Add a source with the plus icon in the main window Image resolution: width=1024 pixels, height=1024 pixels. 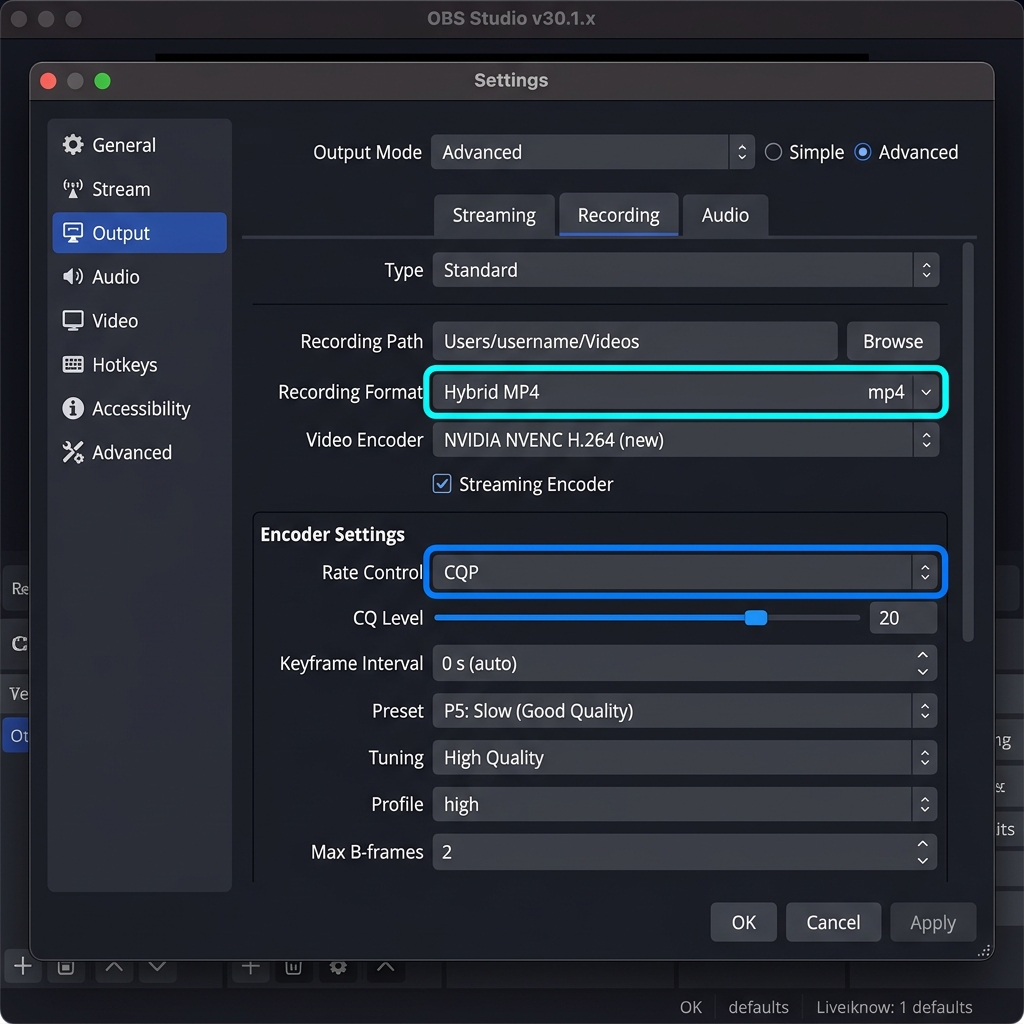[x=250, y=967]
